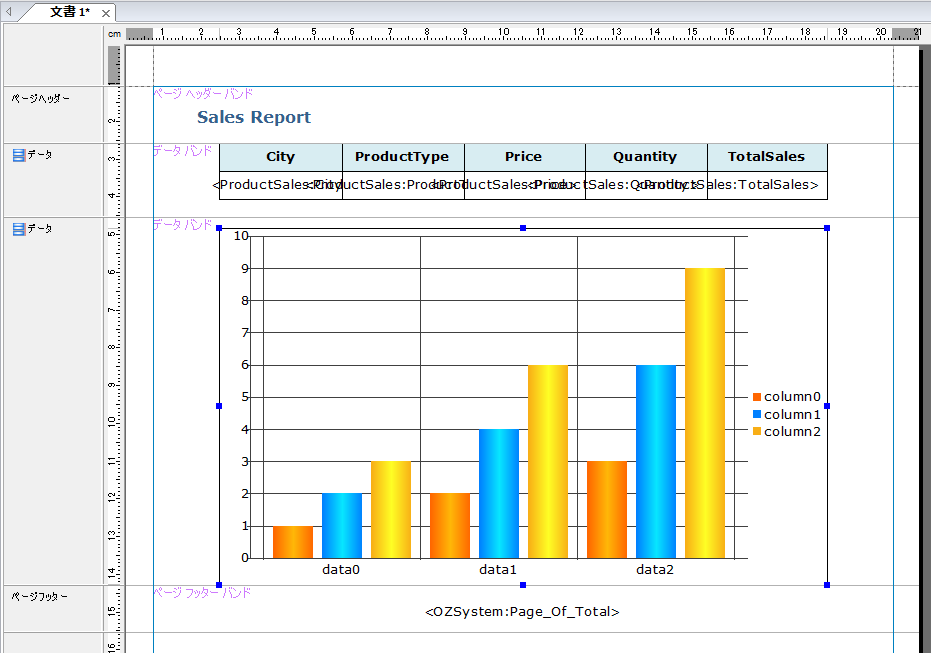Screen dimensions: 931x653
Task: Select the OZSystem:Page_Of_Total footer label
Action: tap(522, 611)
